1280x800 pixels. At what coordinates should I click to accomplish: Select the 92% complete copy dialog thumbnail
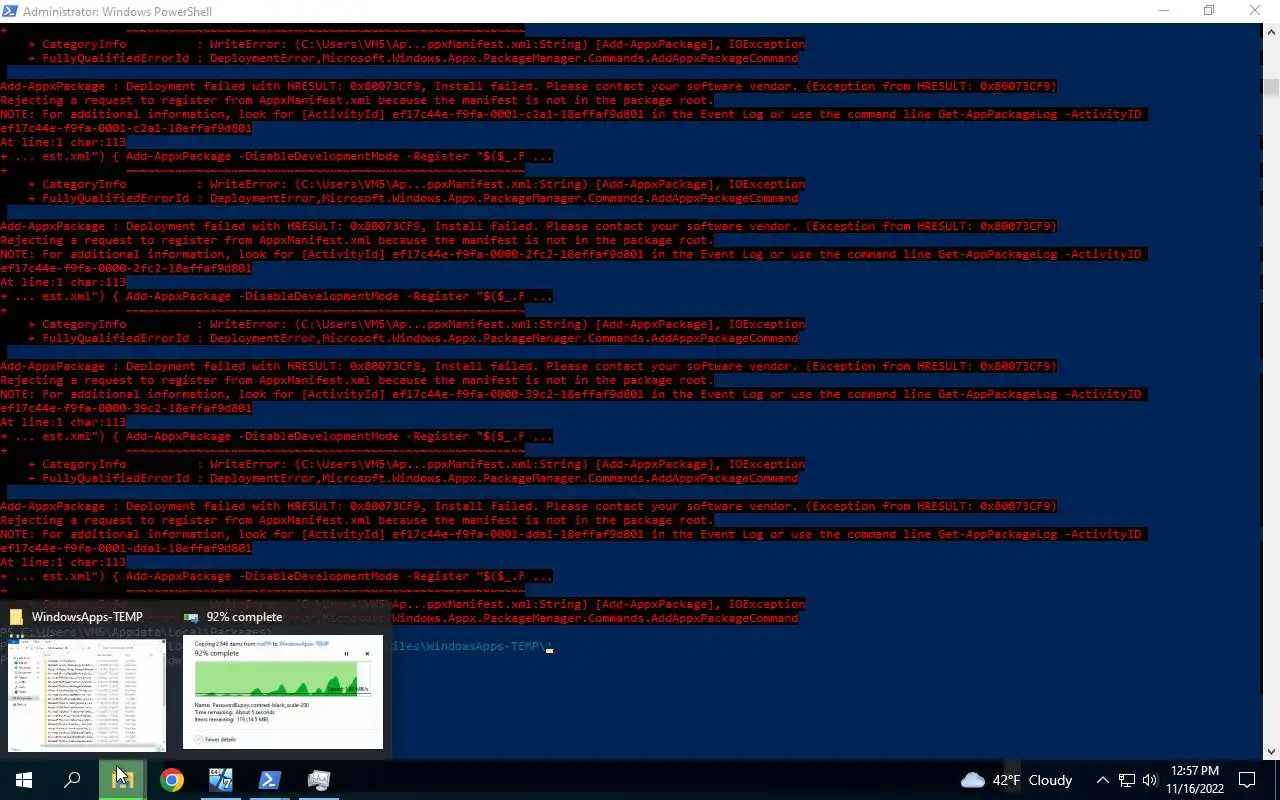pyautogui.click(x=283, y=692)
